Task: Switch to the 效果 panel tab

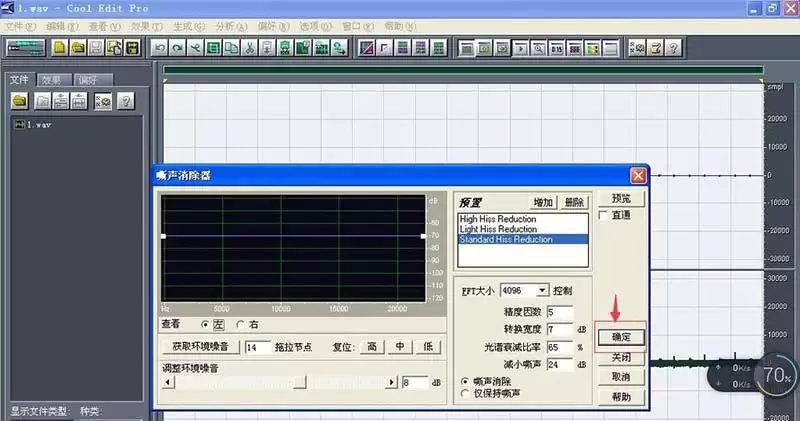Action: point(54,80)
